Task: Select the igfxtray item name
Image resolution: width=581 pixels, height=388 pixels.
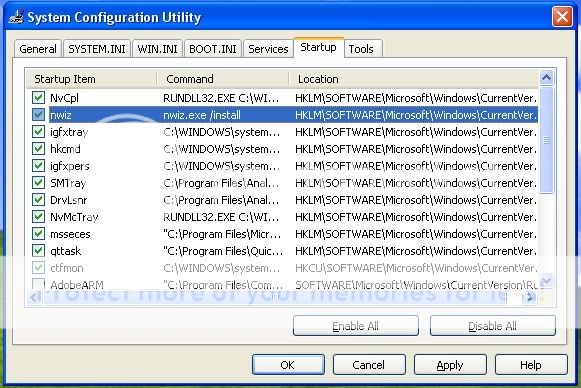Action: click(x=69, y=132)
